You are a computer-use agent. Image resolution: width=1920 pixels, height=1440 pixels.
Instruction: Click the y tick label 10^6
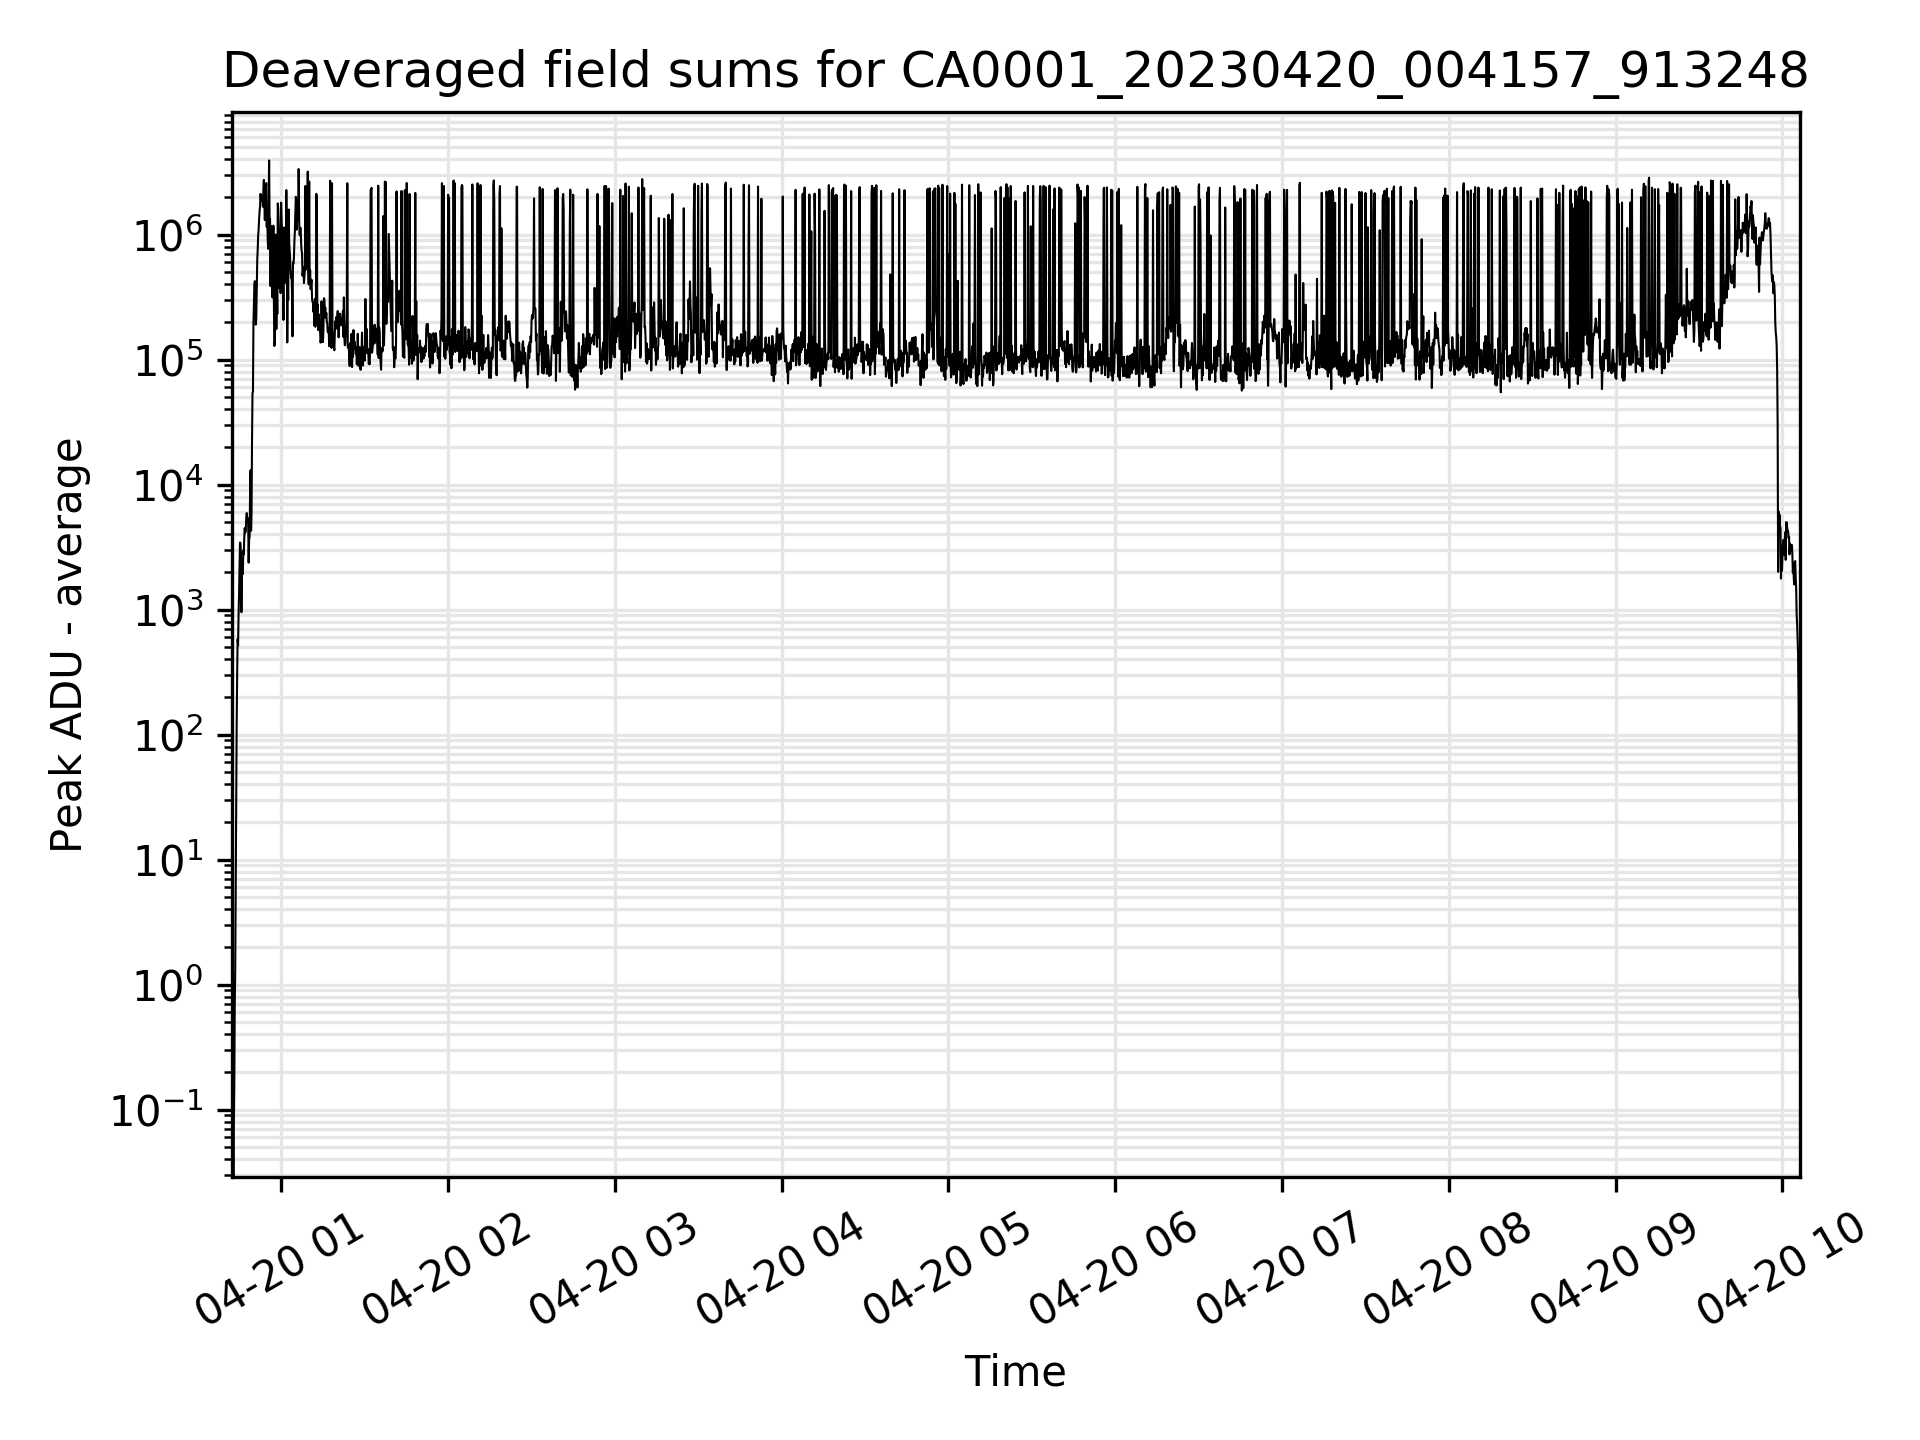(168, 234)
